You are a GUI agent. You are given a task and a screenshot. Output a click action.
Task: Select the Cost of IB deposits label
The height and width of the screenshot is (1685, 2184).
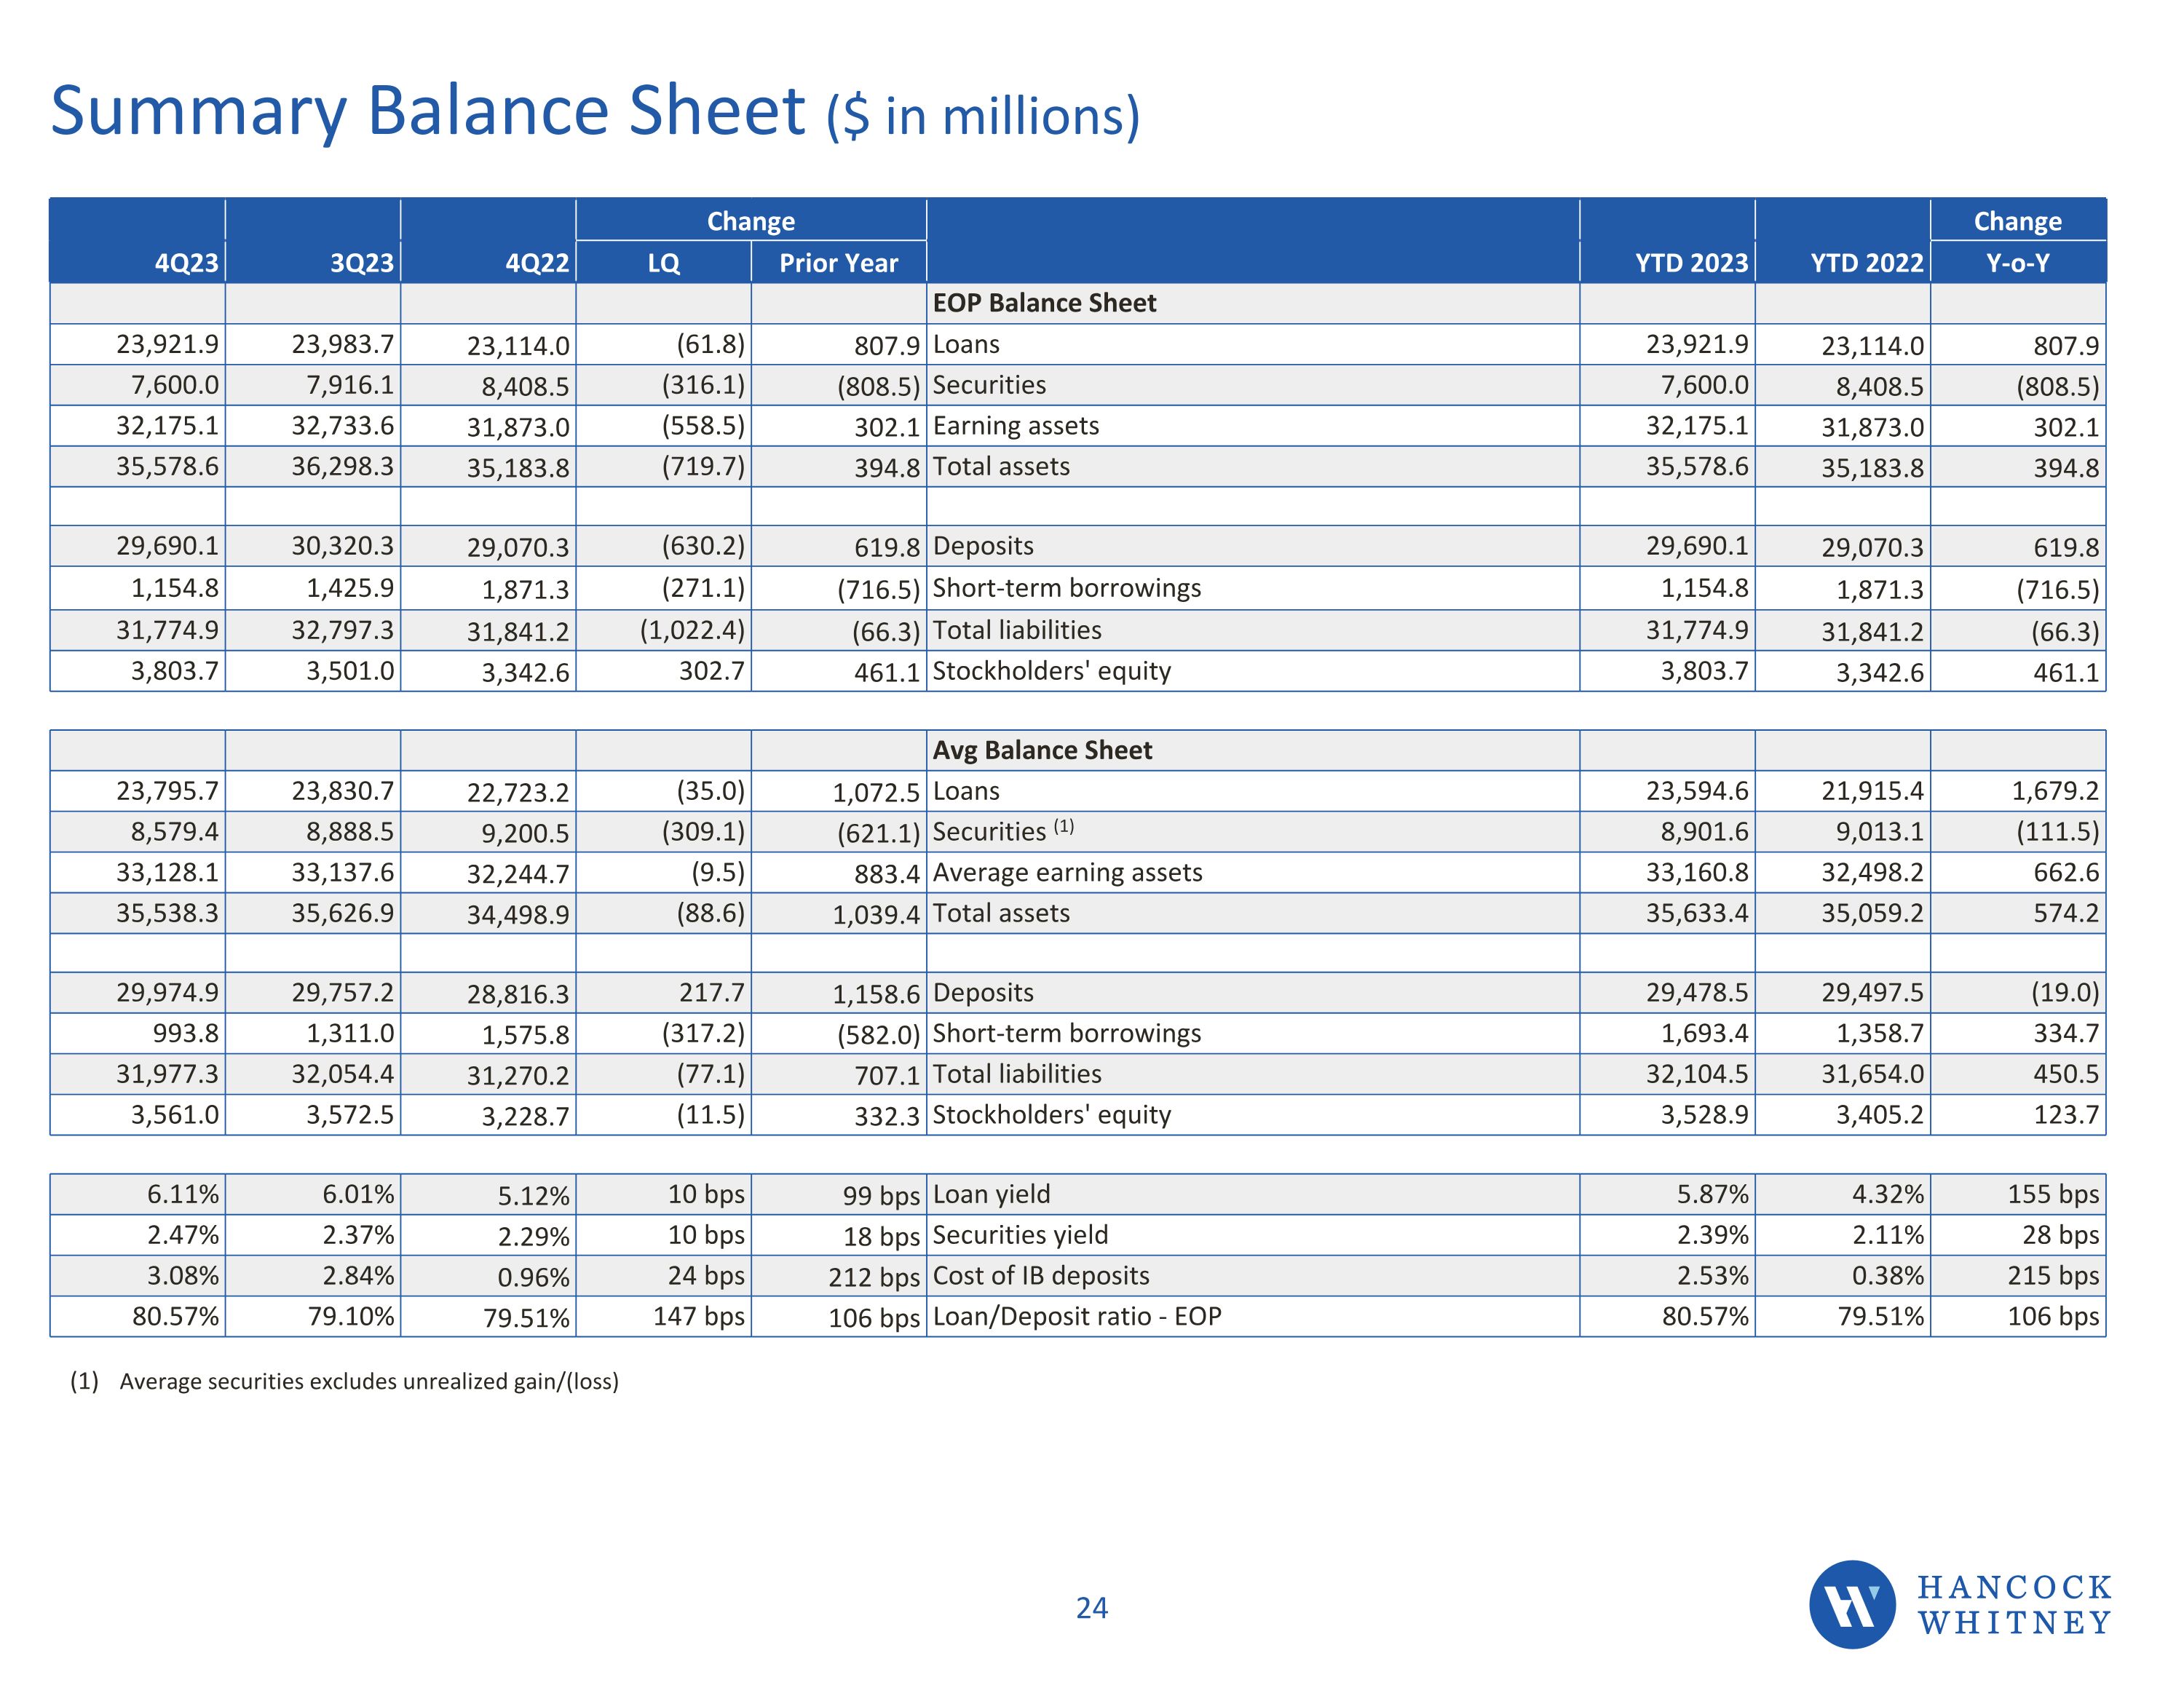click(1041, 1275)
